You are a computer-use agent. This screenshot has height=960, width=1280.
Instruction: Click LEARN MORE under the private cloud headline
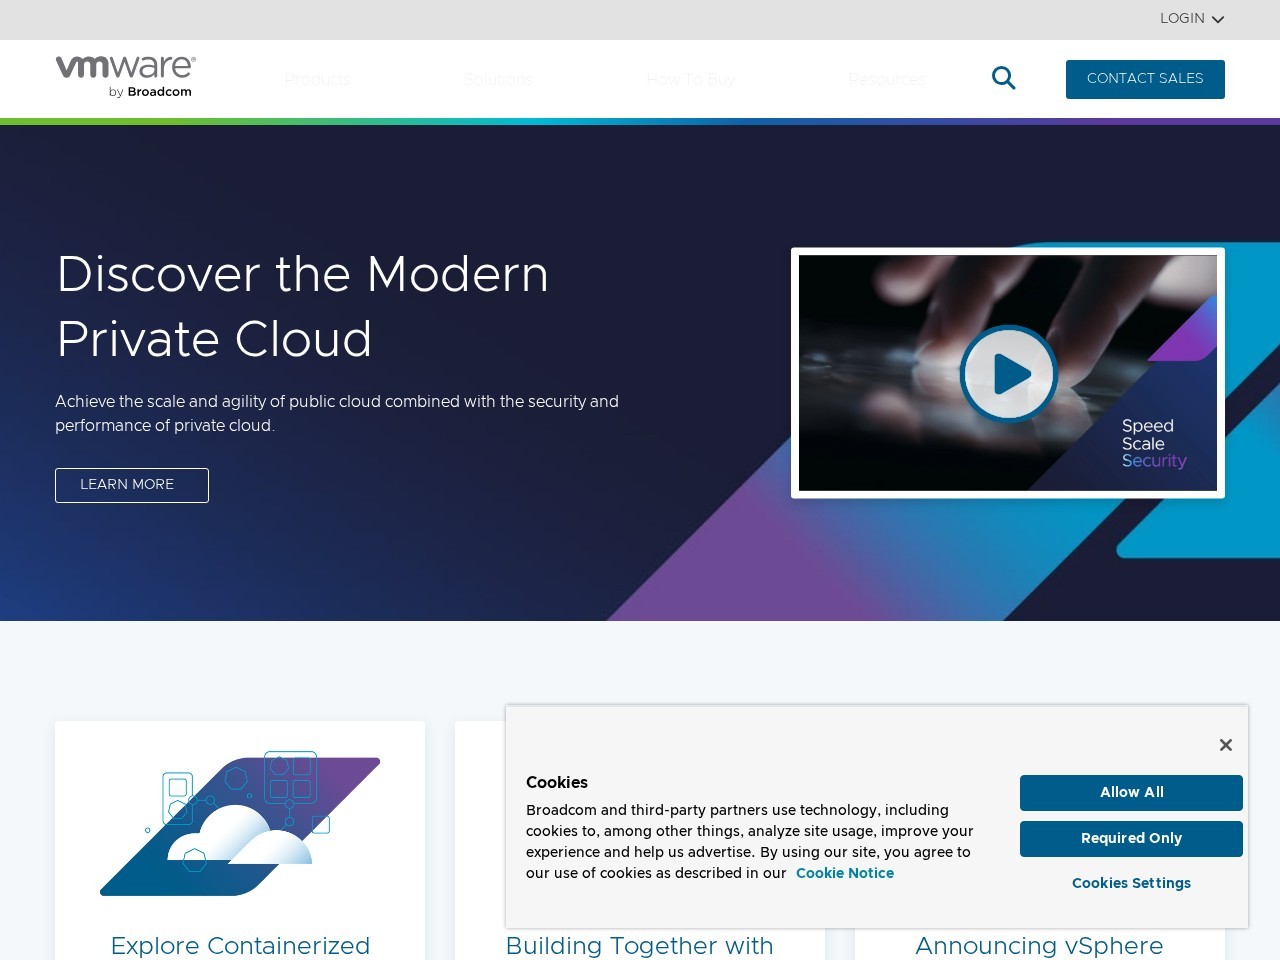pos(131,485)
